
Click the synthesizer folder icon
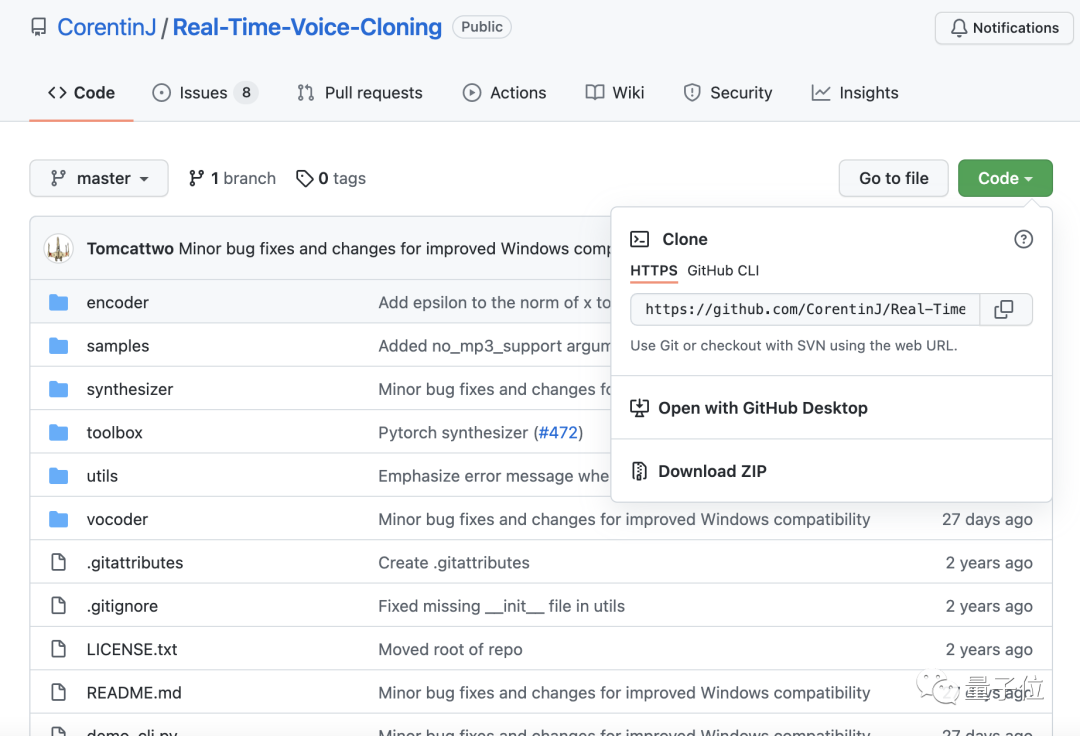(x=59, y=389)
